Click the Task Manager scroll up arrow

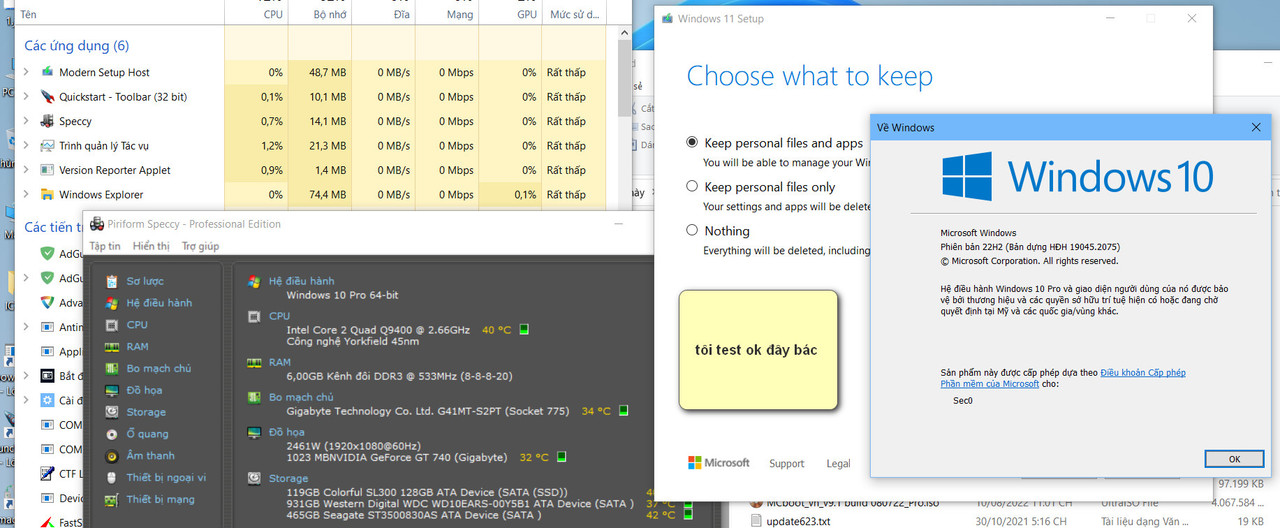pos(625,34)
